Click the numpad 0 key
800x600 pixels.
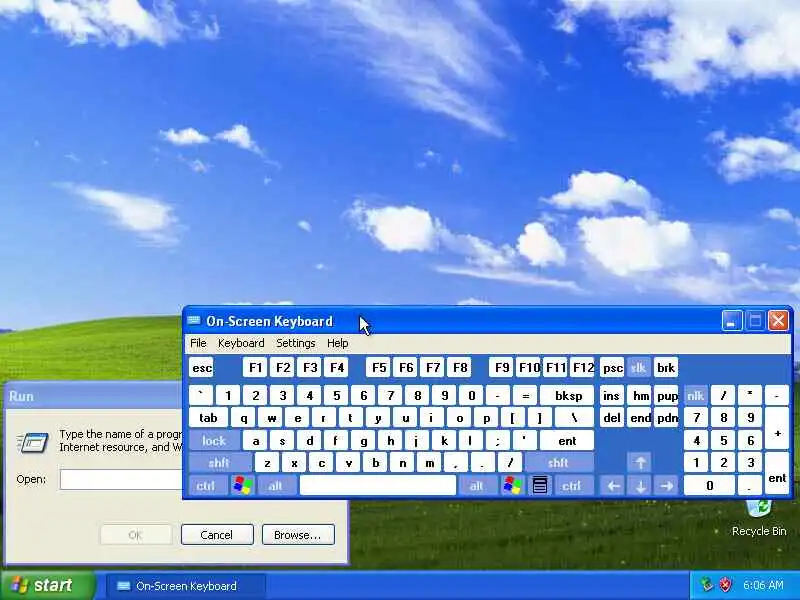(709, 485)
